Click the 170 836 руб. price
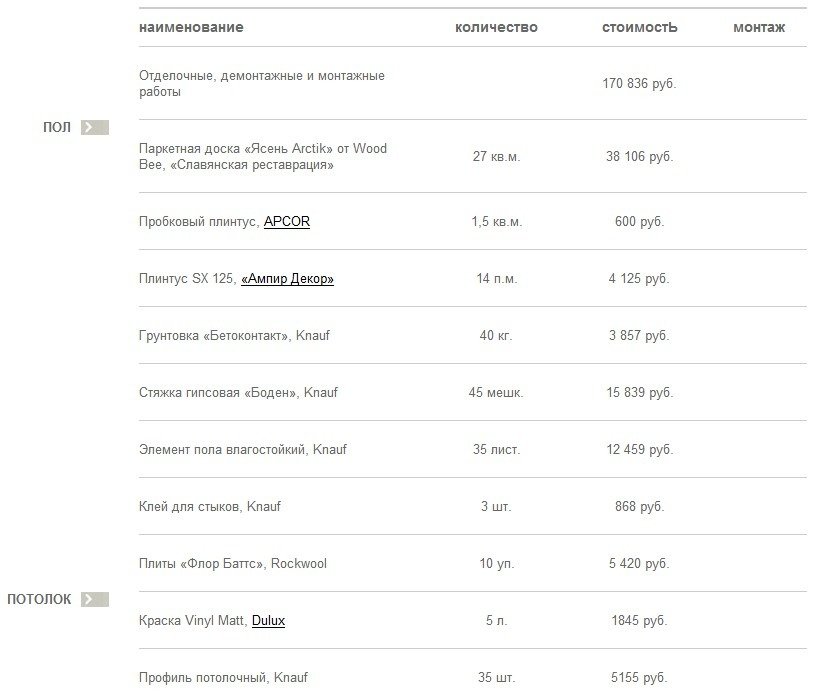820x698 pixels. pyautogui.click(x=639, y=84)
